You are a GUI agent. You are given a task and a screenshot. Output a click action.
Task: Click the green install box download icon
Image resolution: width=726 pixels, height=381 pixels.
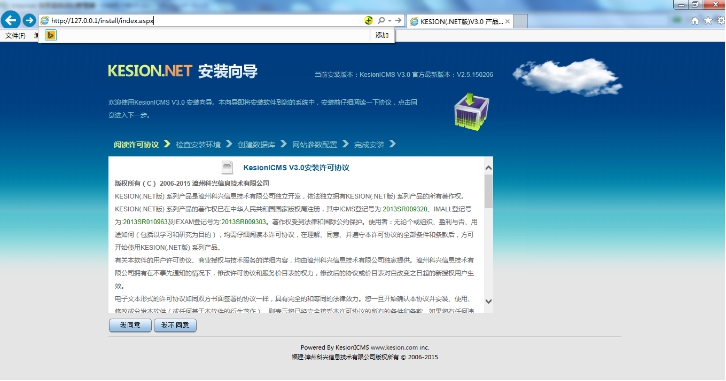point(471,111)
